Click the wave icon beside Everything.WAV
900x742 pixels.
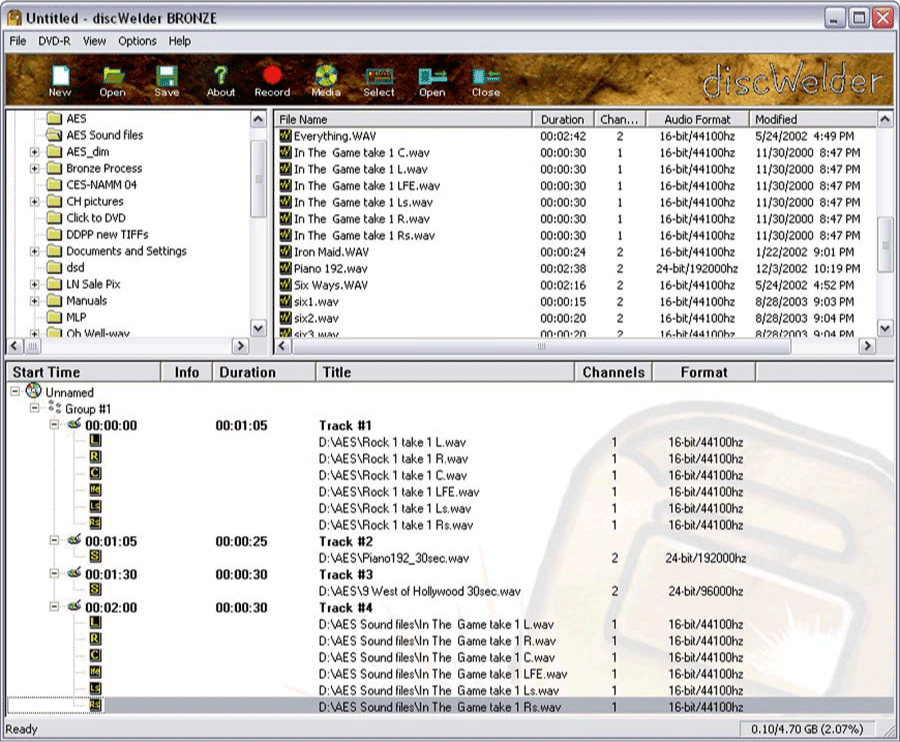(285, 136)
